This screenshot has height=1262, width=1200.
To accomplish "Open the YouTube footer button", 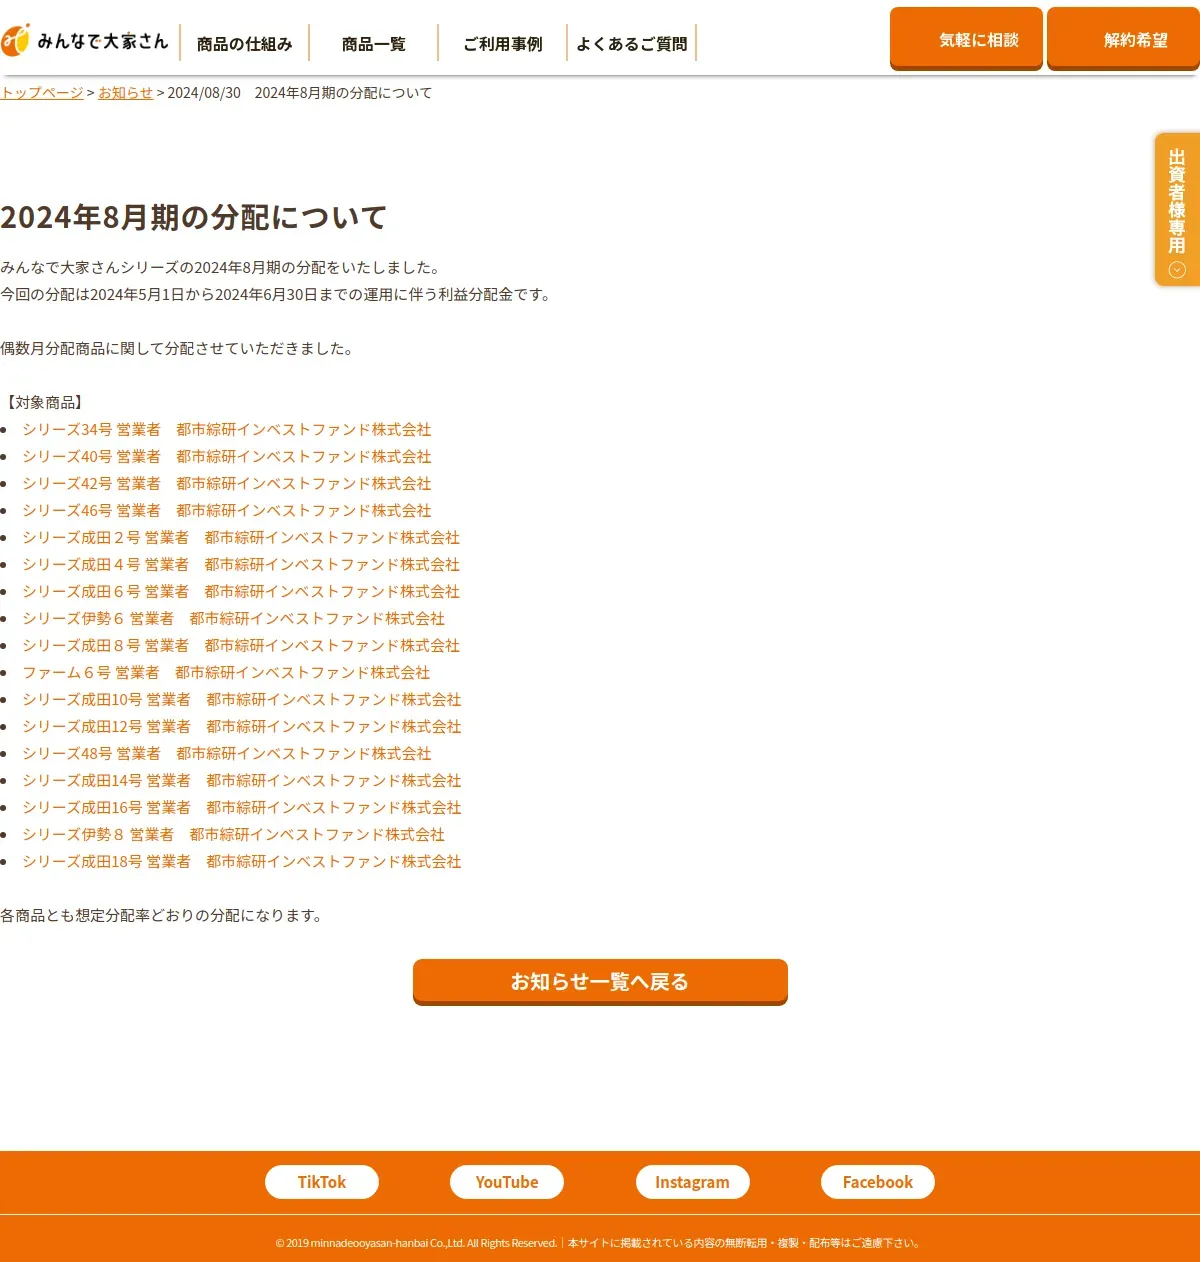I will (x=507, y=1182).
